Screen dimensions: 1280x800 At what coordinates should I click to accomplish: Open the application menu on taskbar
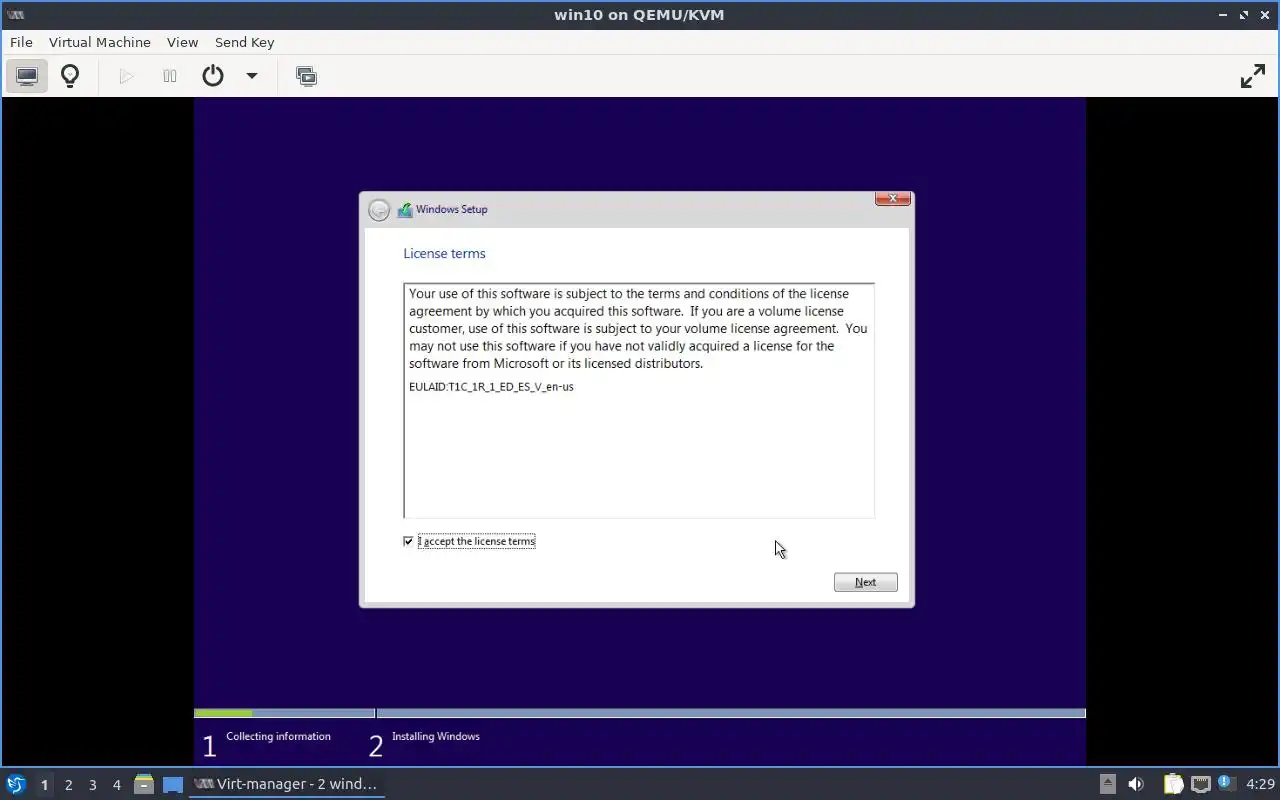click(x=16, y=784)
